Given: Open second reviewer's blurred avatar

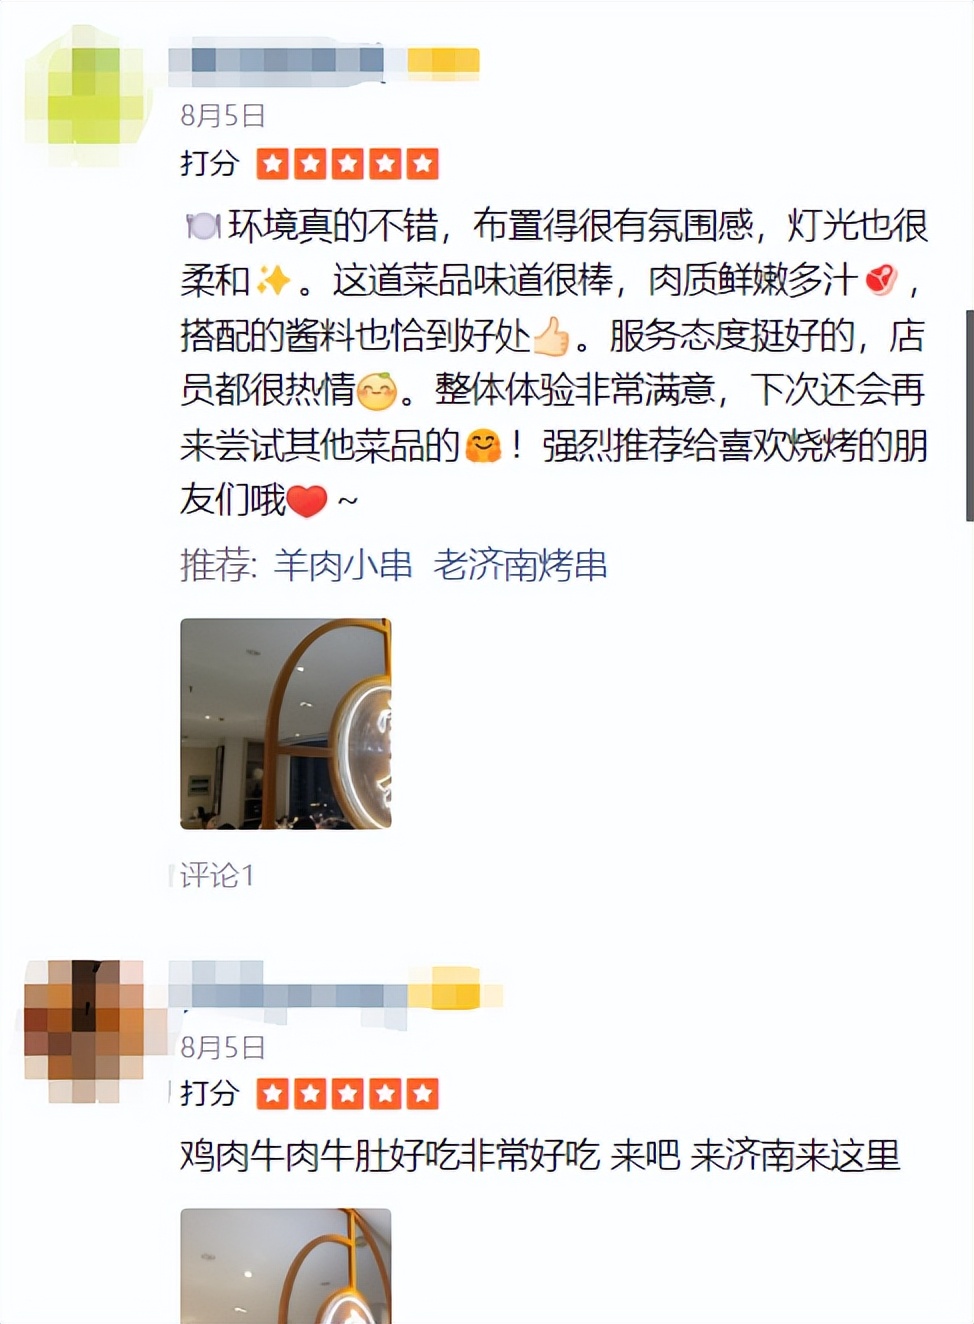Looking at the screenshot, I should 83,1031.
